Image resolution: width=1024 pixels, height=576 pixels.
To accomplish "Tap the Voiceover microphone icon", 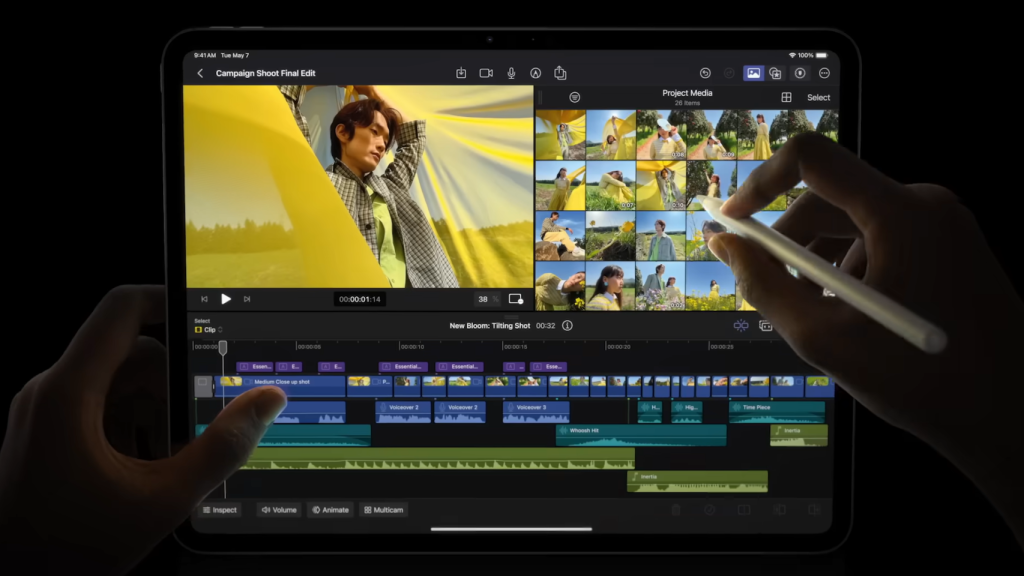I will point(511,73).
